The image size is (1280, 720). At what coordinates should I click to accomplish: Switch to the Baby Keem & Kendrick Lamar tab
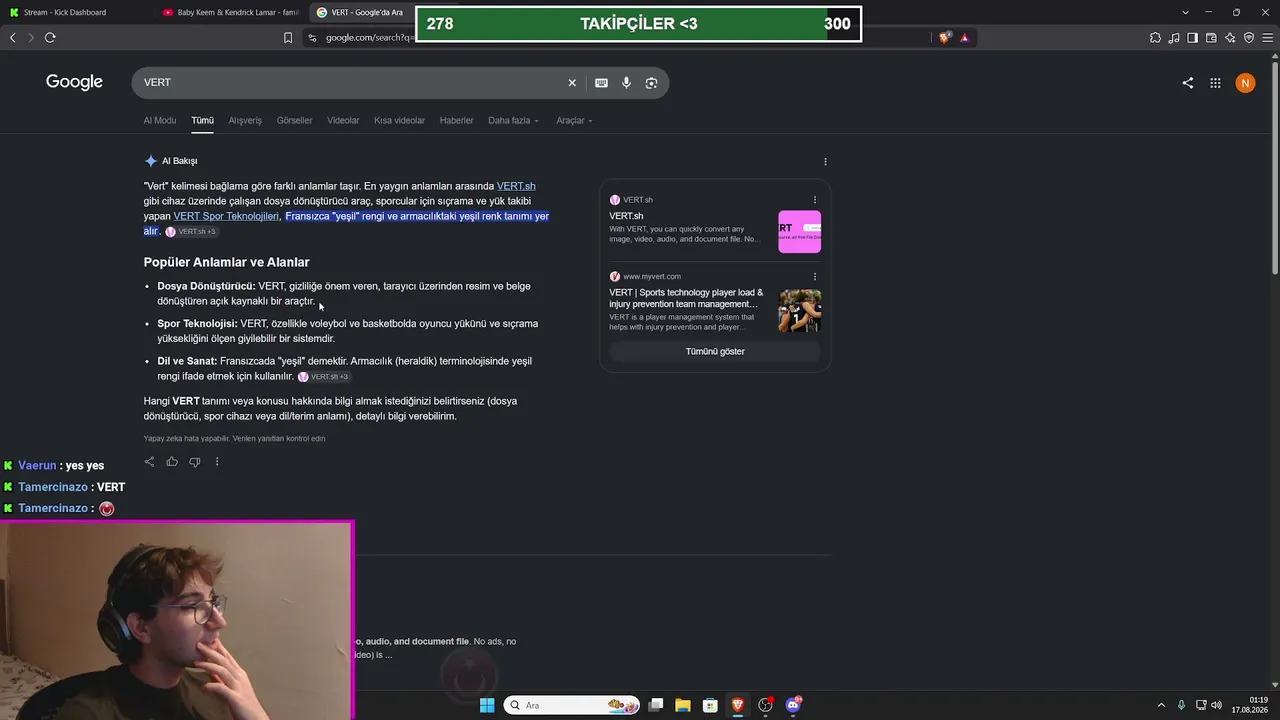(x=231, y=12)
